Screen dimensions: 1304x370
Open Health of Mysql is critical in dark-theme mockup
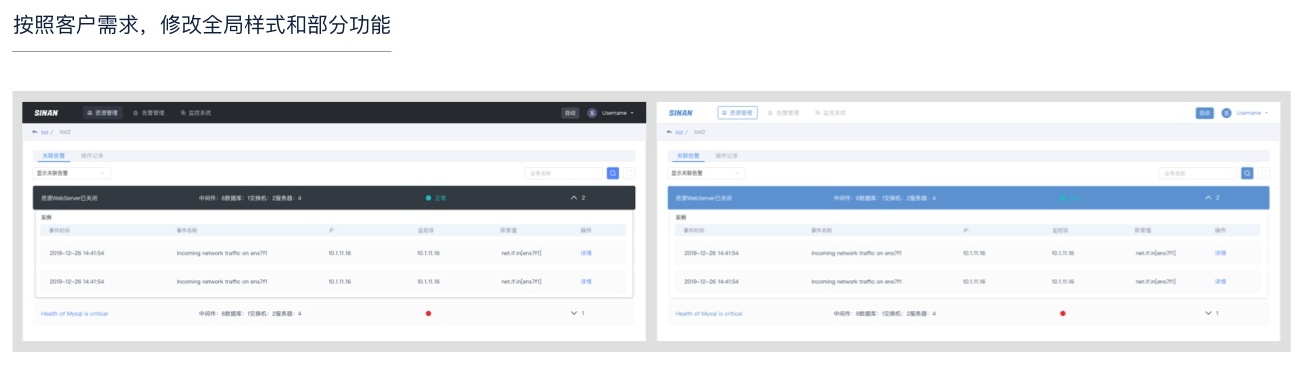tap(74, 314)
